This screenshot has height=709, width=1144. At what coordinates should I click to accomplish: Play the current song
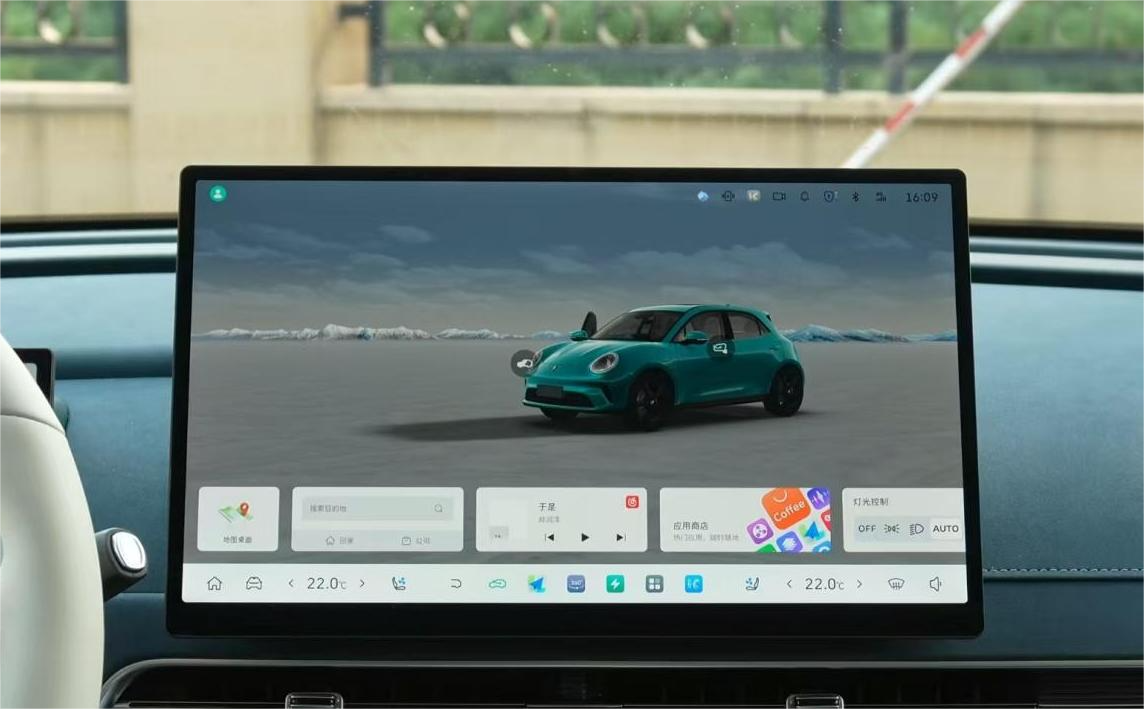[x=584, y=538]
